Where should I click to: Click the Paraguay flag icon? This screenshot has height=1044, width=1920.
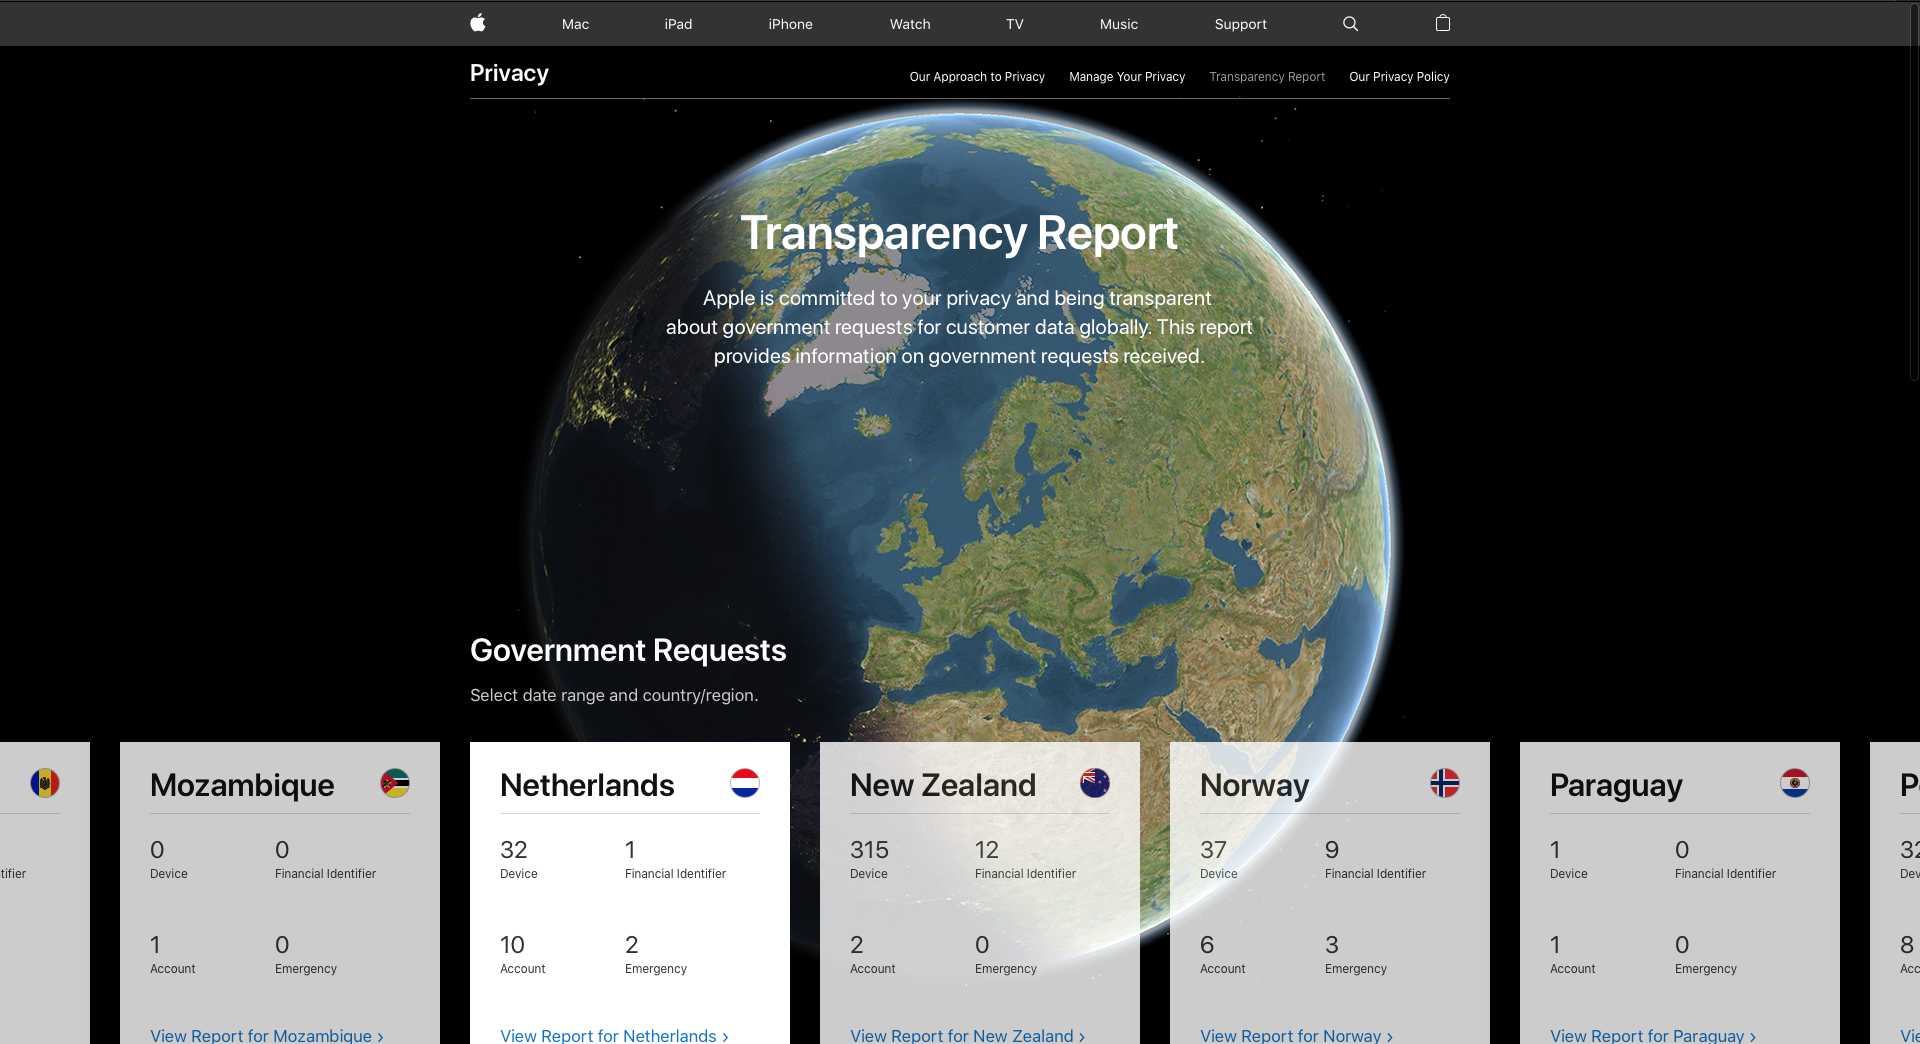pyautogui.click(x=1795, y=783)
